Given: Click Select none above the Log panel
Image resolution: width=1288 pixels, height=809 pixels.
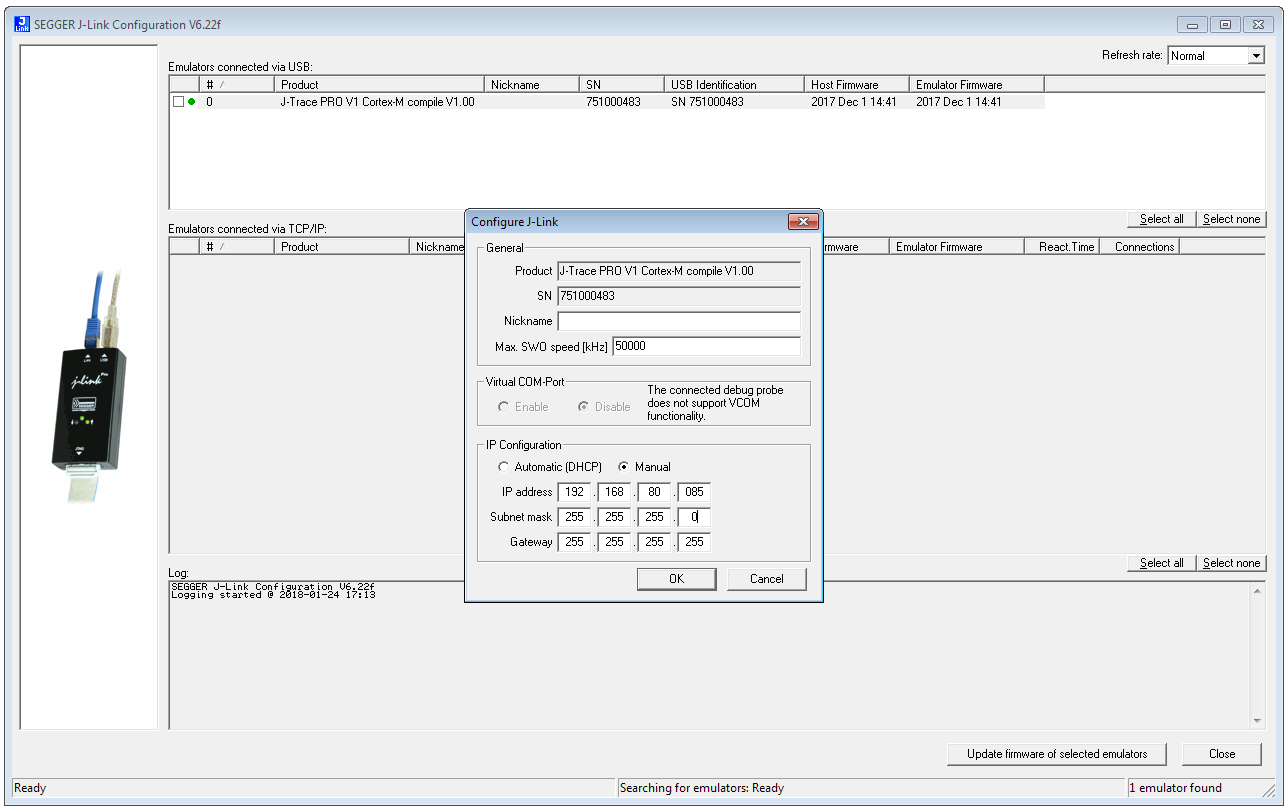Looking at the screenshot, I should point(1231,563).
